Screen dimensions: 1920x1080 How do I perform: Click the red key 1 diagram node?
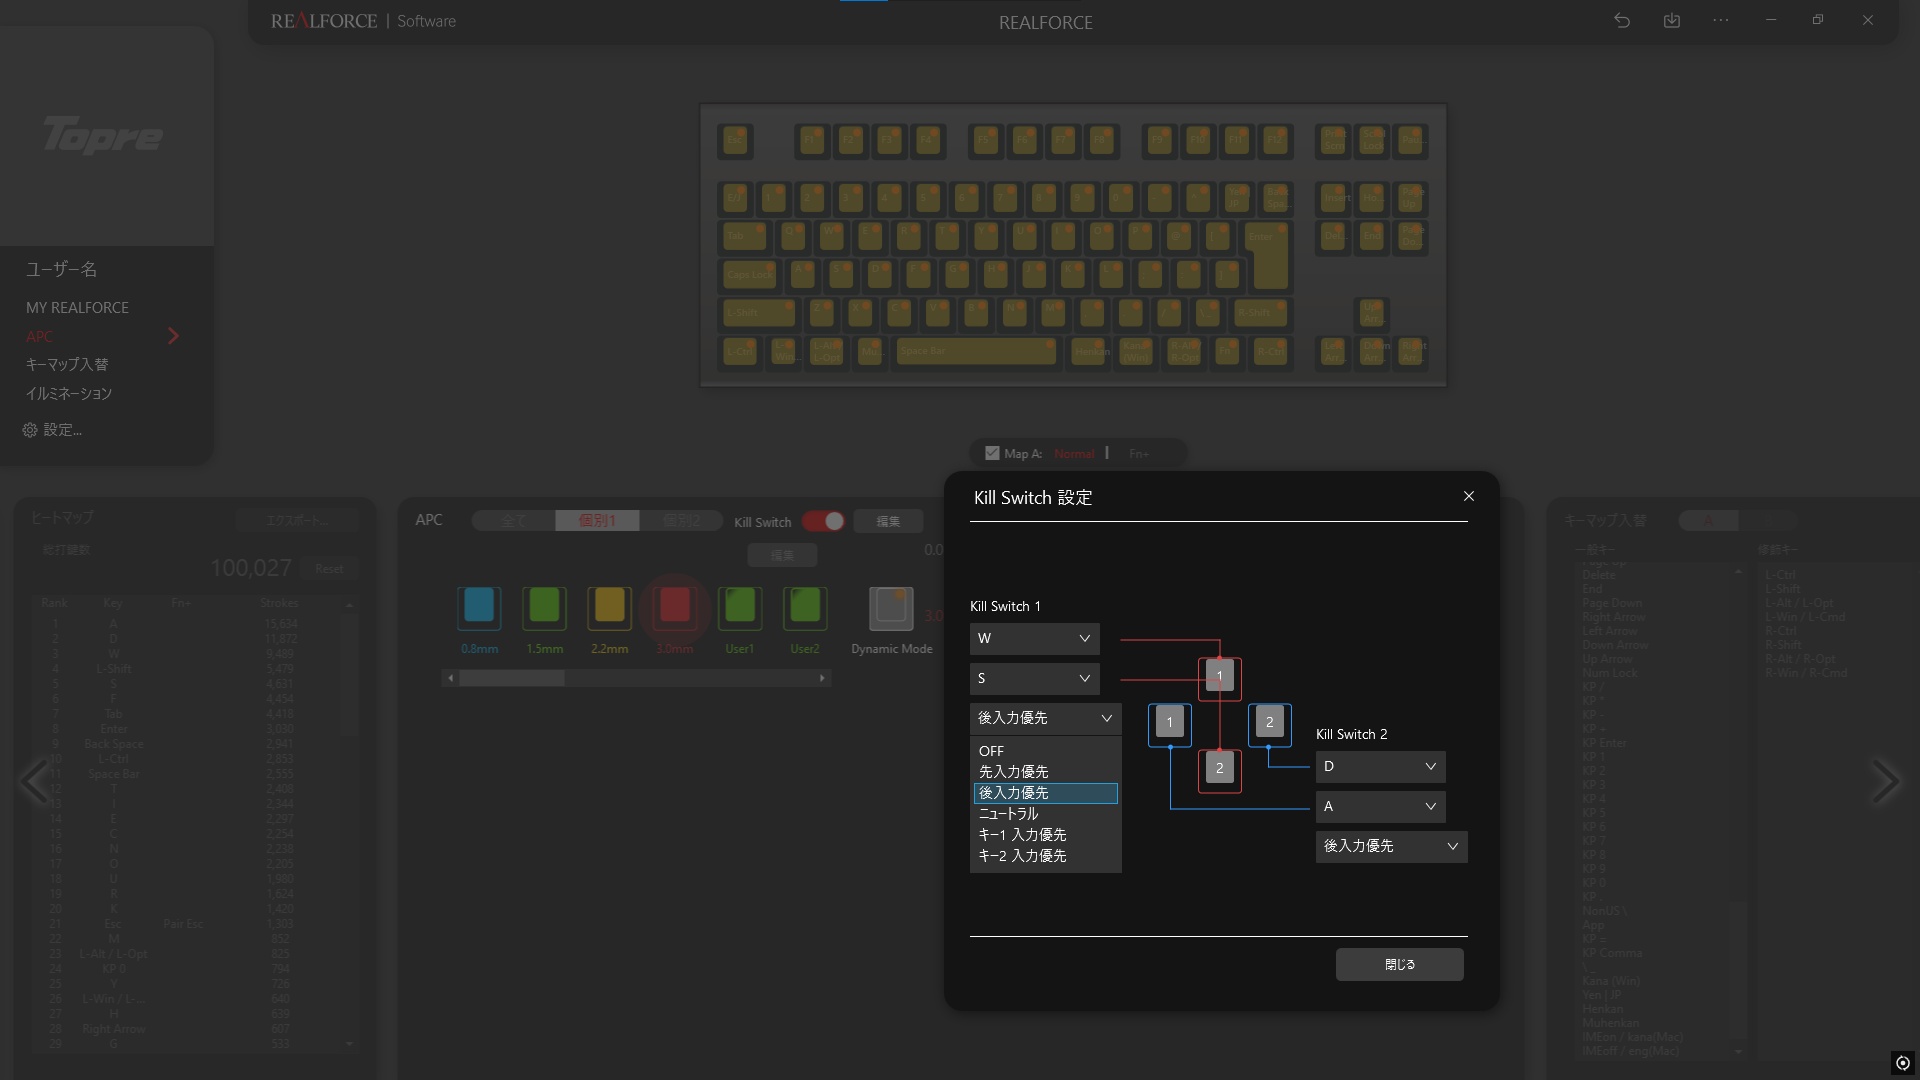(1219, 677)
